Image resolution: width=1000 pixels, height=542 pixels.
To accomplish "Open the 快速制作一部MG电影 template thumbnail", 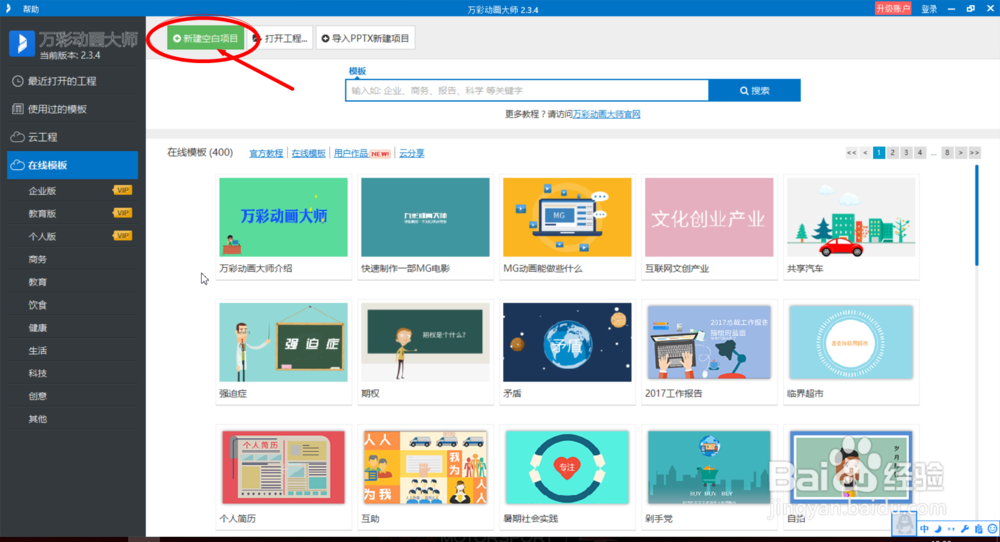I will pyautogui.click(x=425, y=217).
